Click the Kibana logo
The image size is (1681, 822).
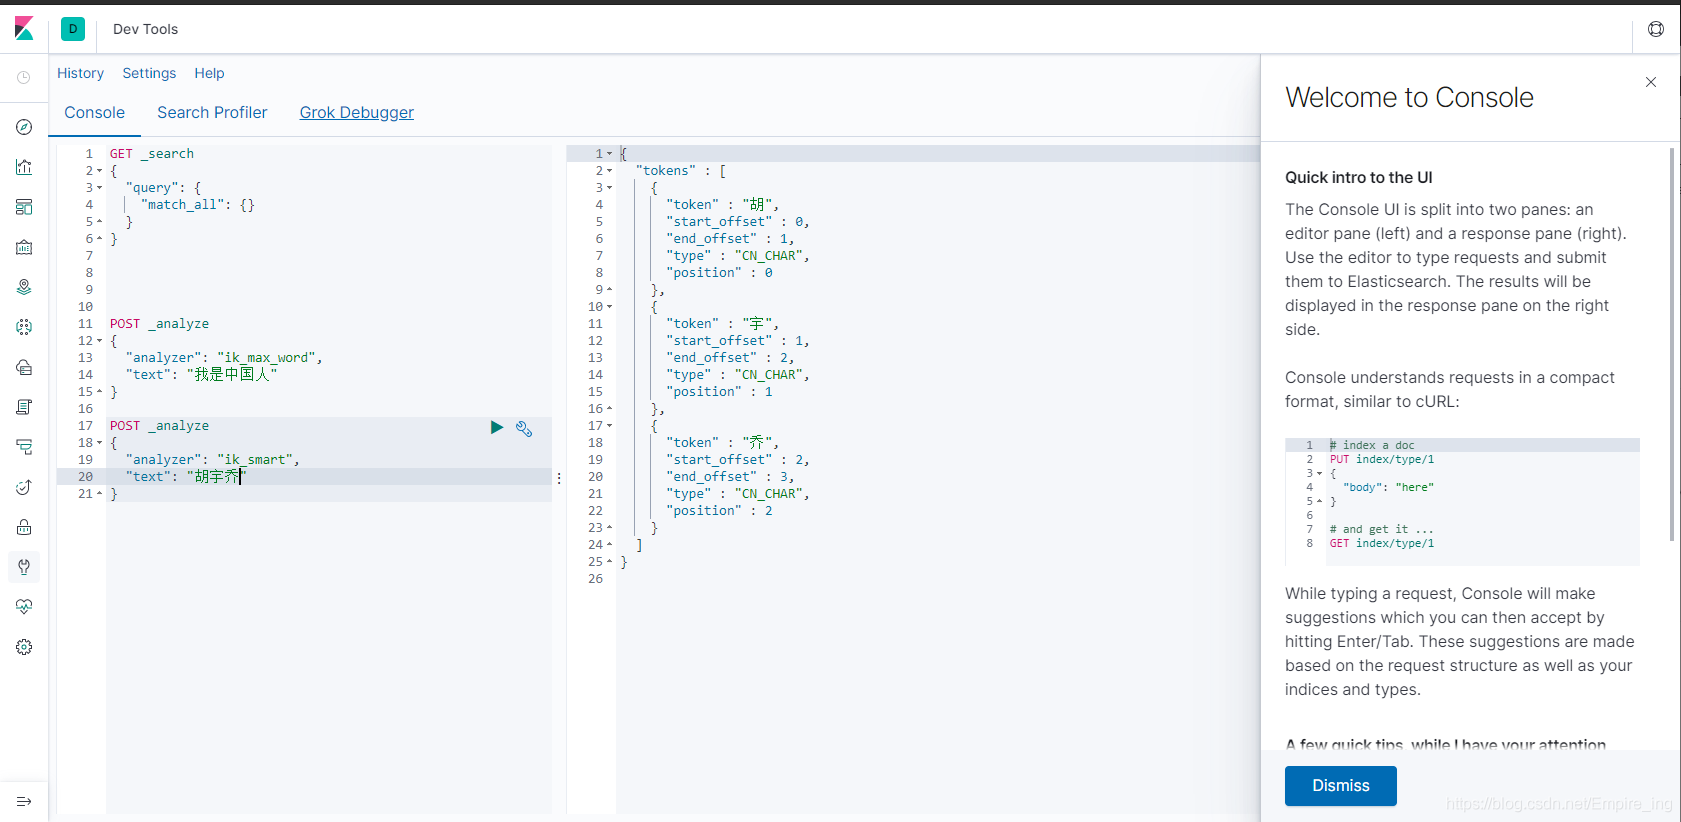24,29
